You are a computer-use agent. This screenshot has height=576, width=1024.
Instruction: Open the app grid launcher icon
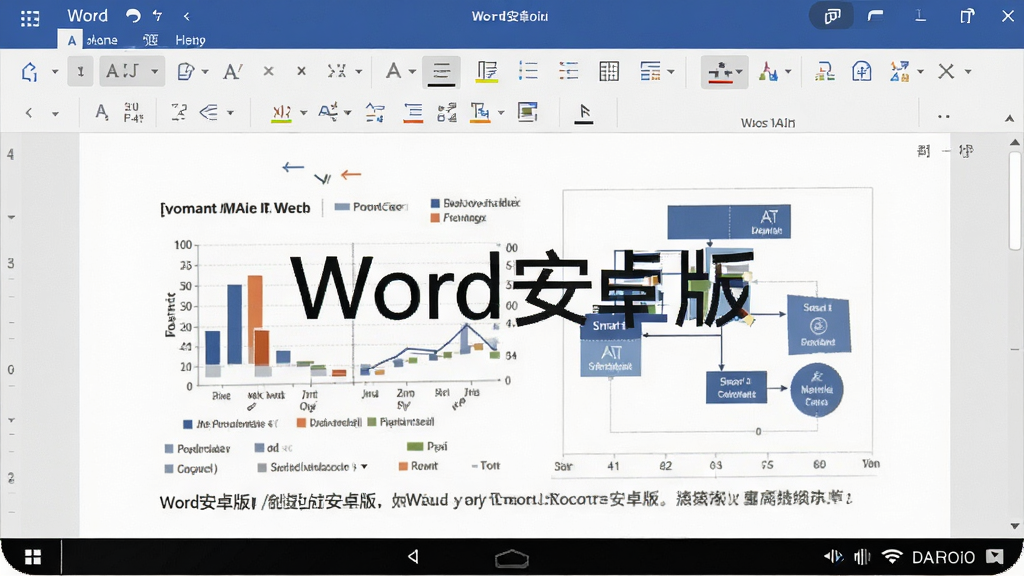pos(30,18)
